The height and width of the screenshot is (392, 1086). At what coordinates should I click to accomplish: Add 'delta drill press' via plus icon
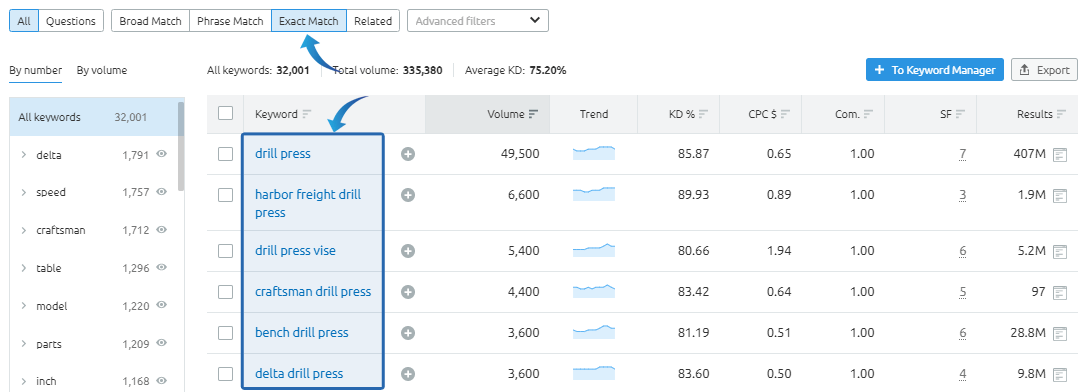click(408, 374)
